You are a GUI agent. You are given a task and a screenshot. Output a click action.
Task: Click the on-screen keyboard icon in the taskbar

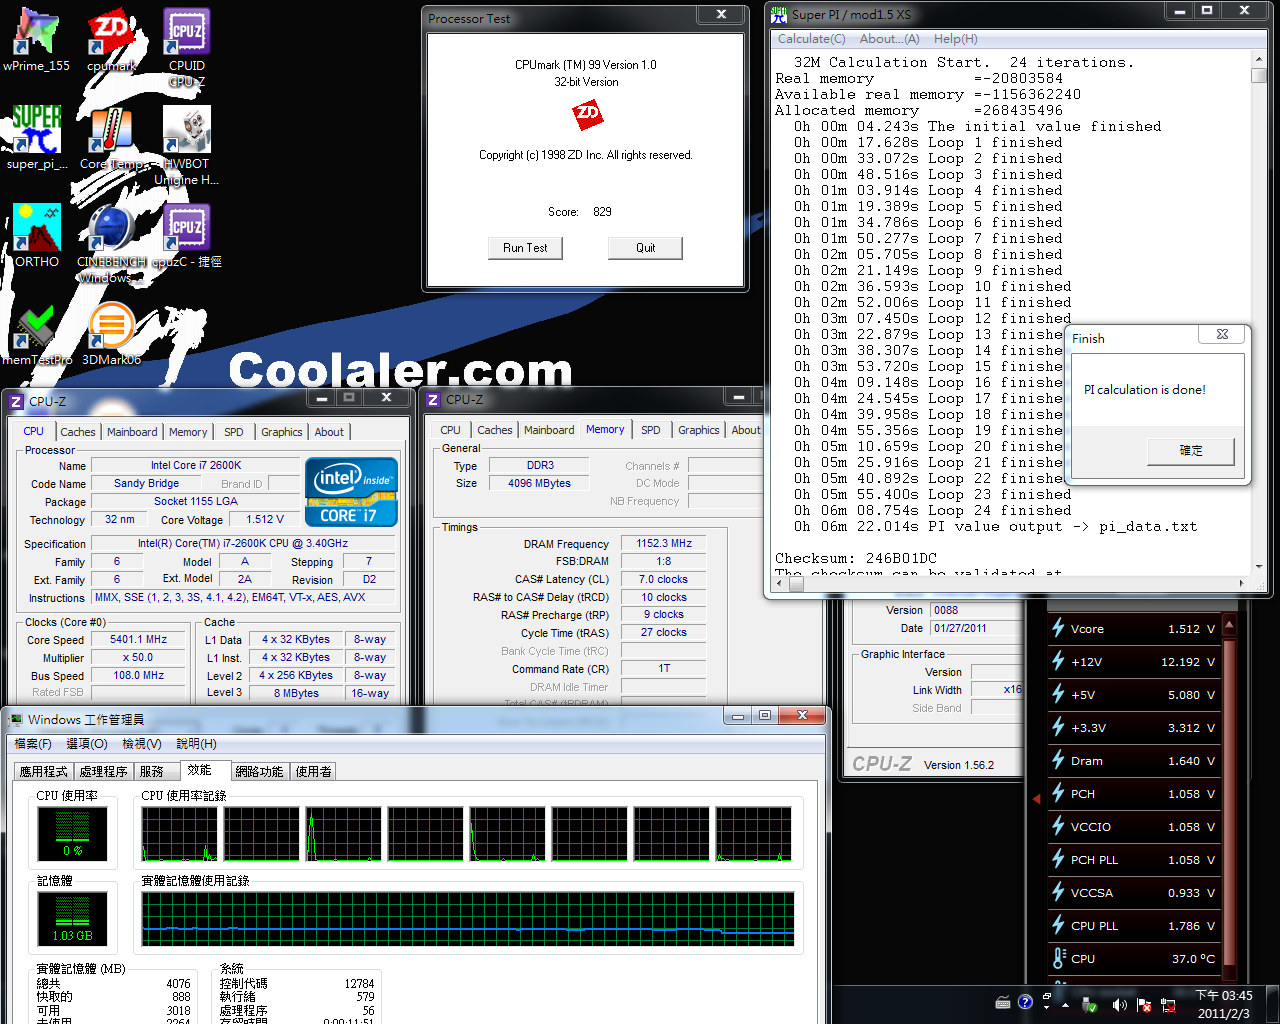[x=1003, y=1002]
